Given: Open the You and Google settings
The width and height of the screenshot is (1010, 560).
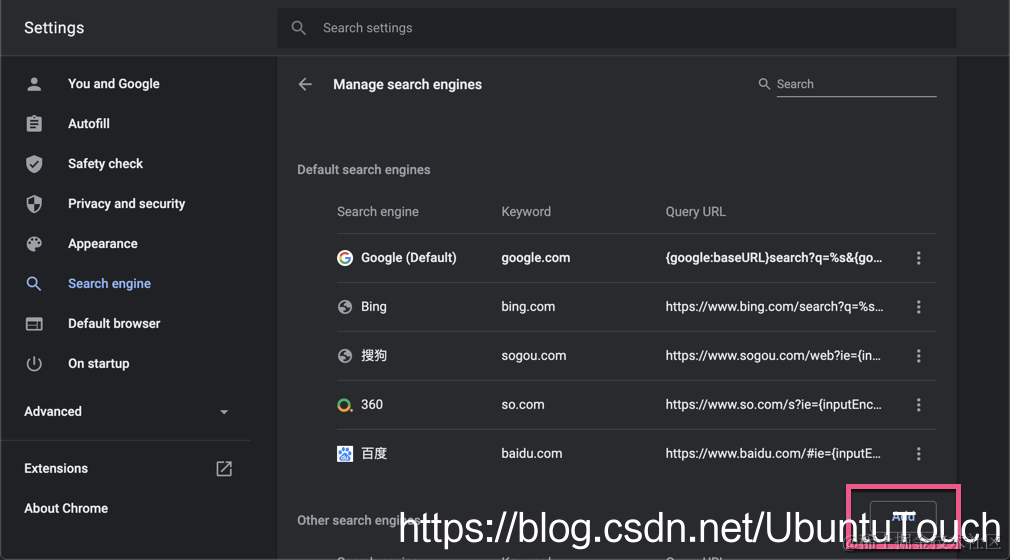Looking at the screenshot, I should [113, 84].
